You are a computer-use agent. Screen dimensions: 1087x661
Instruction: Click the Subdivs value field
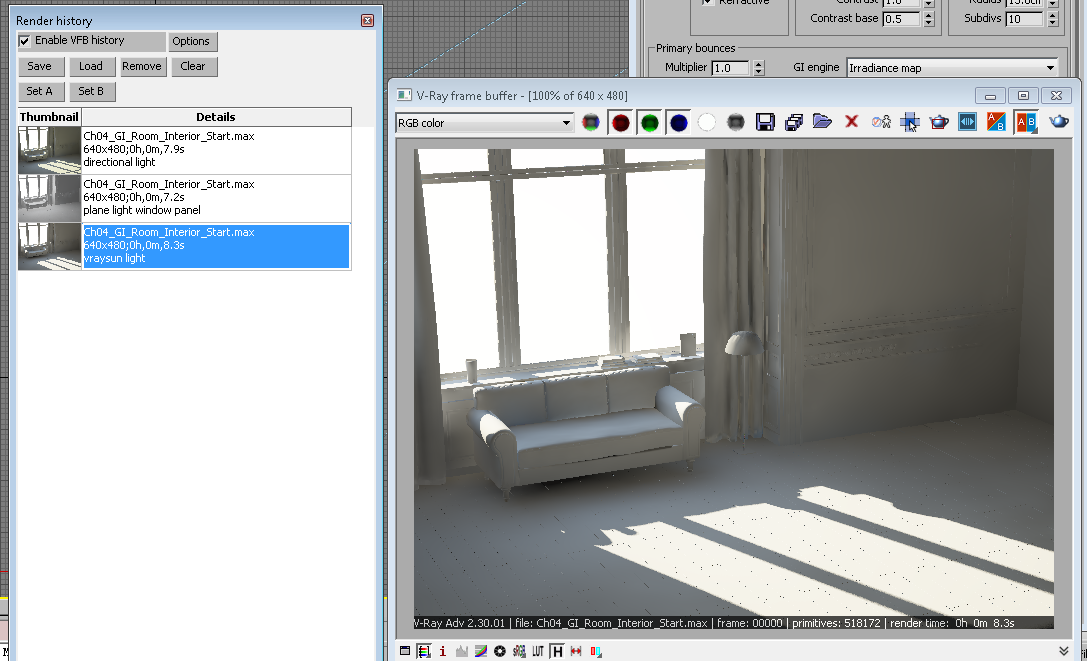tap(1025, 19)
